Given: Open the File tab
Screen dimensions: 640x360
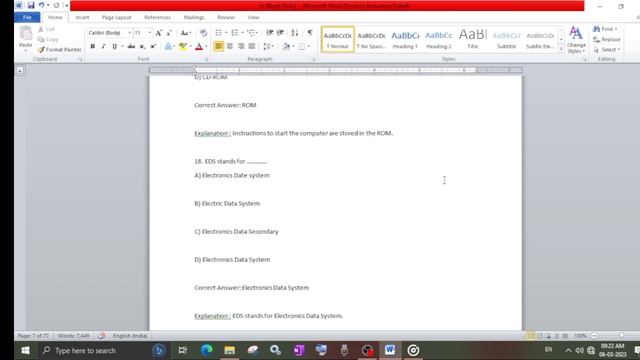Looking at the screenshot, I should 27,17.
